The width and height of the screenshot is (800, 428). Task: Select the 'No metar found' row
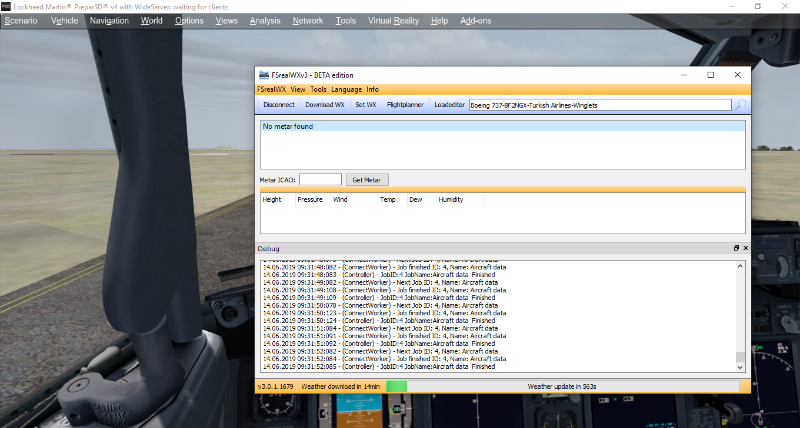[x=503, y=127]
